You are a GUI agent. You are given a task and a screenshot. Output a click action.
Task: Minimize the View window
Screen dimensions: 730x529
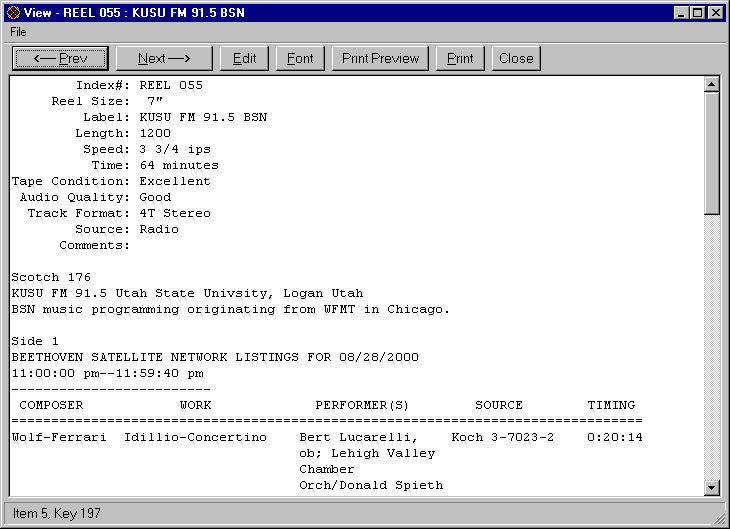point(682,13)
